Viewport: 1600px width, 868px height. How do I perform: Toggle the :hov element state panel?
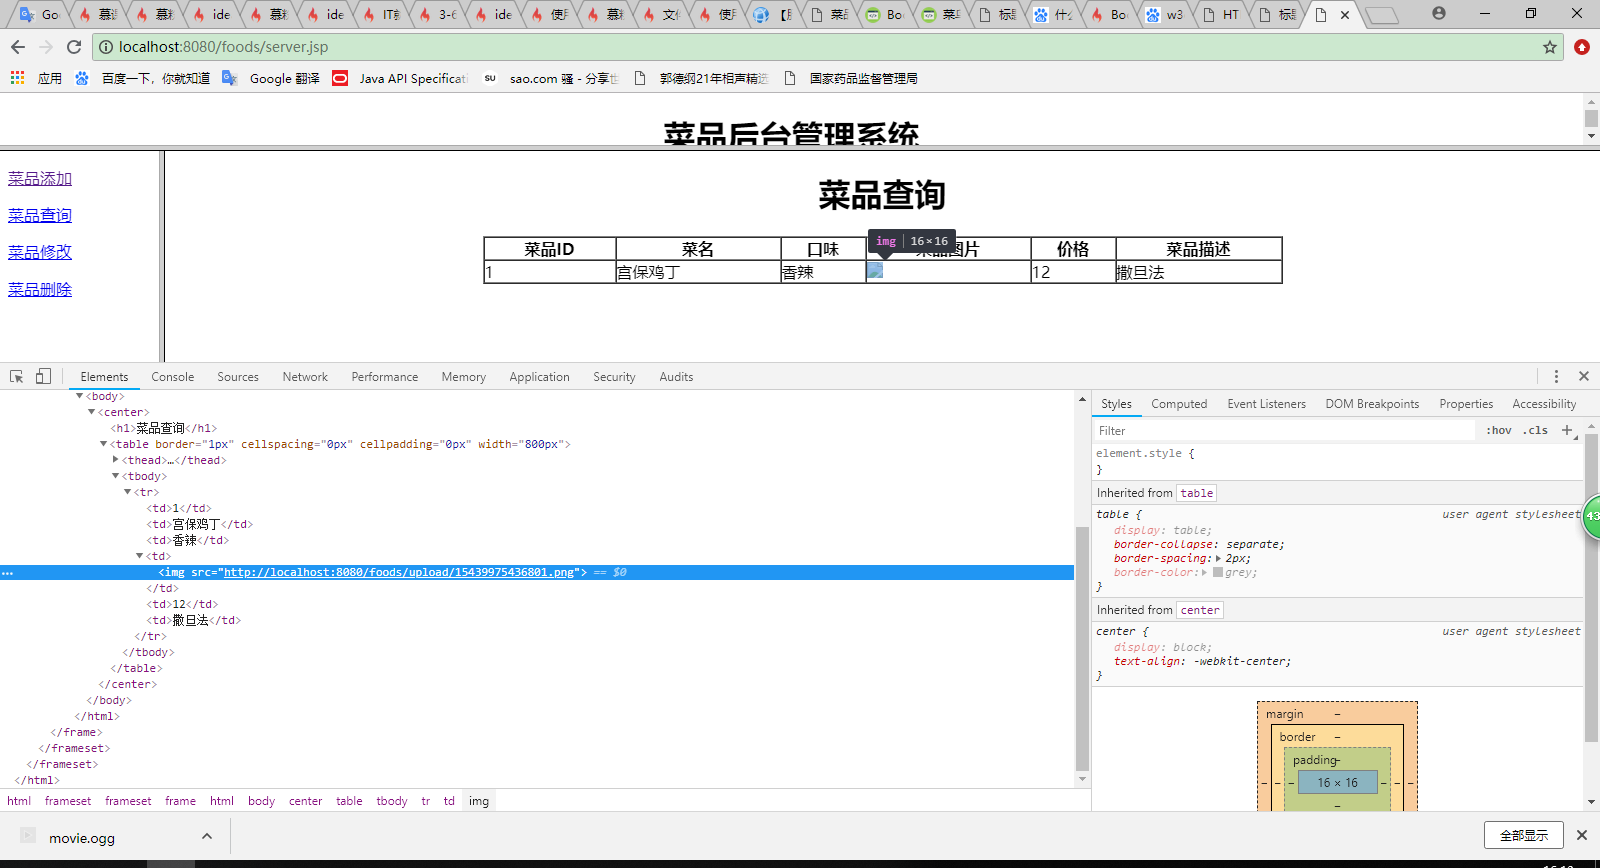[x=1498, y=431]
